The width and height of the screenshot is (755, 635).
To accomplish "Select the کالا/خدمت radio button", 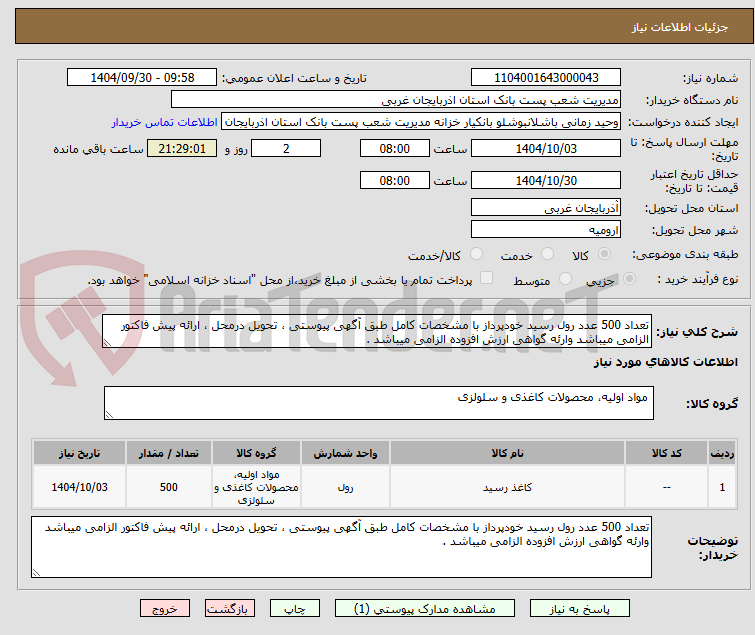I will (x=476, y=254).
